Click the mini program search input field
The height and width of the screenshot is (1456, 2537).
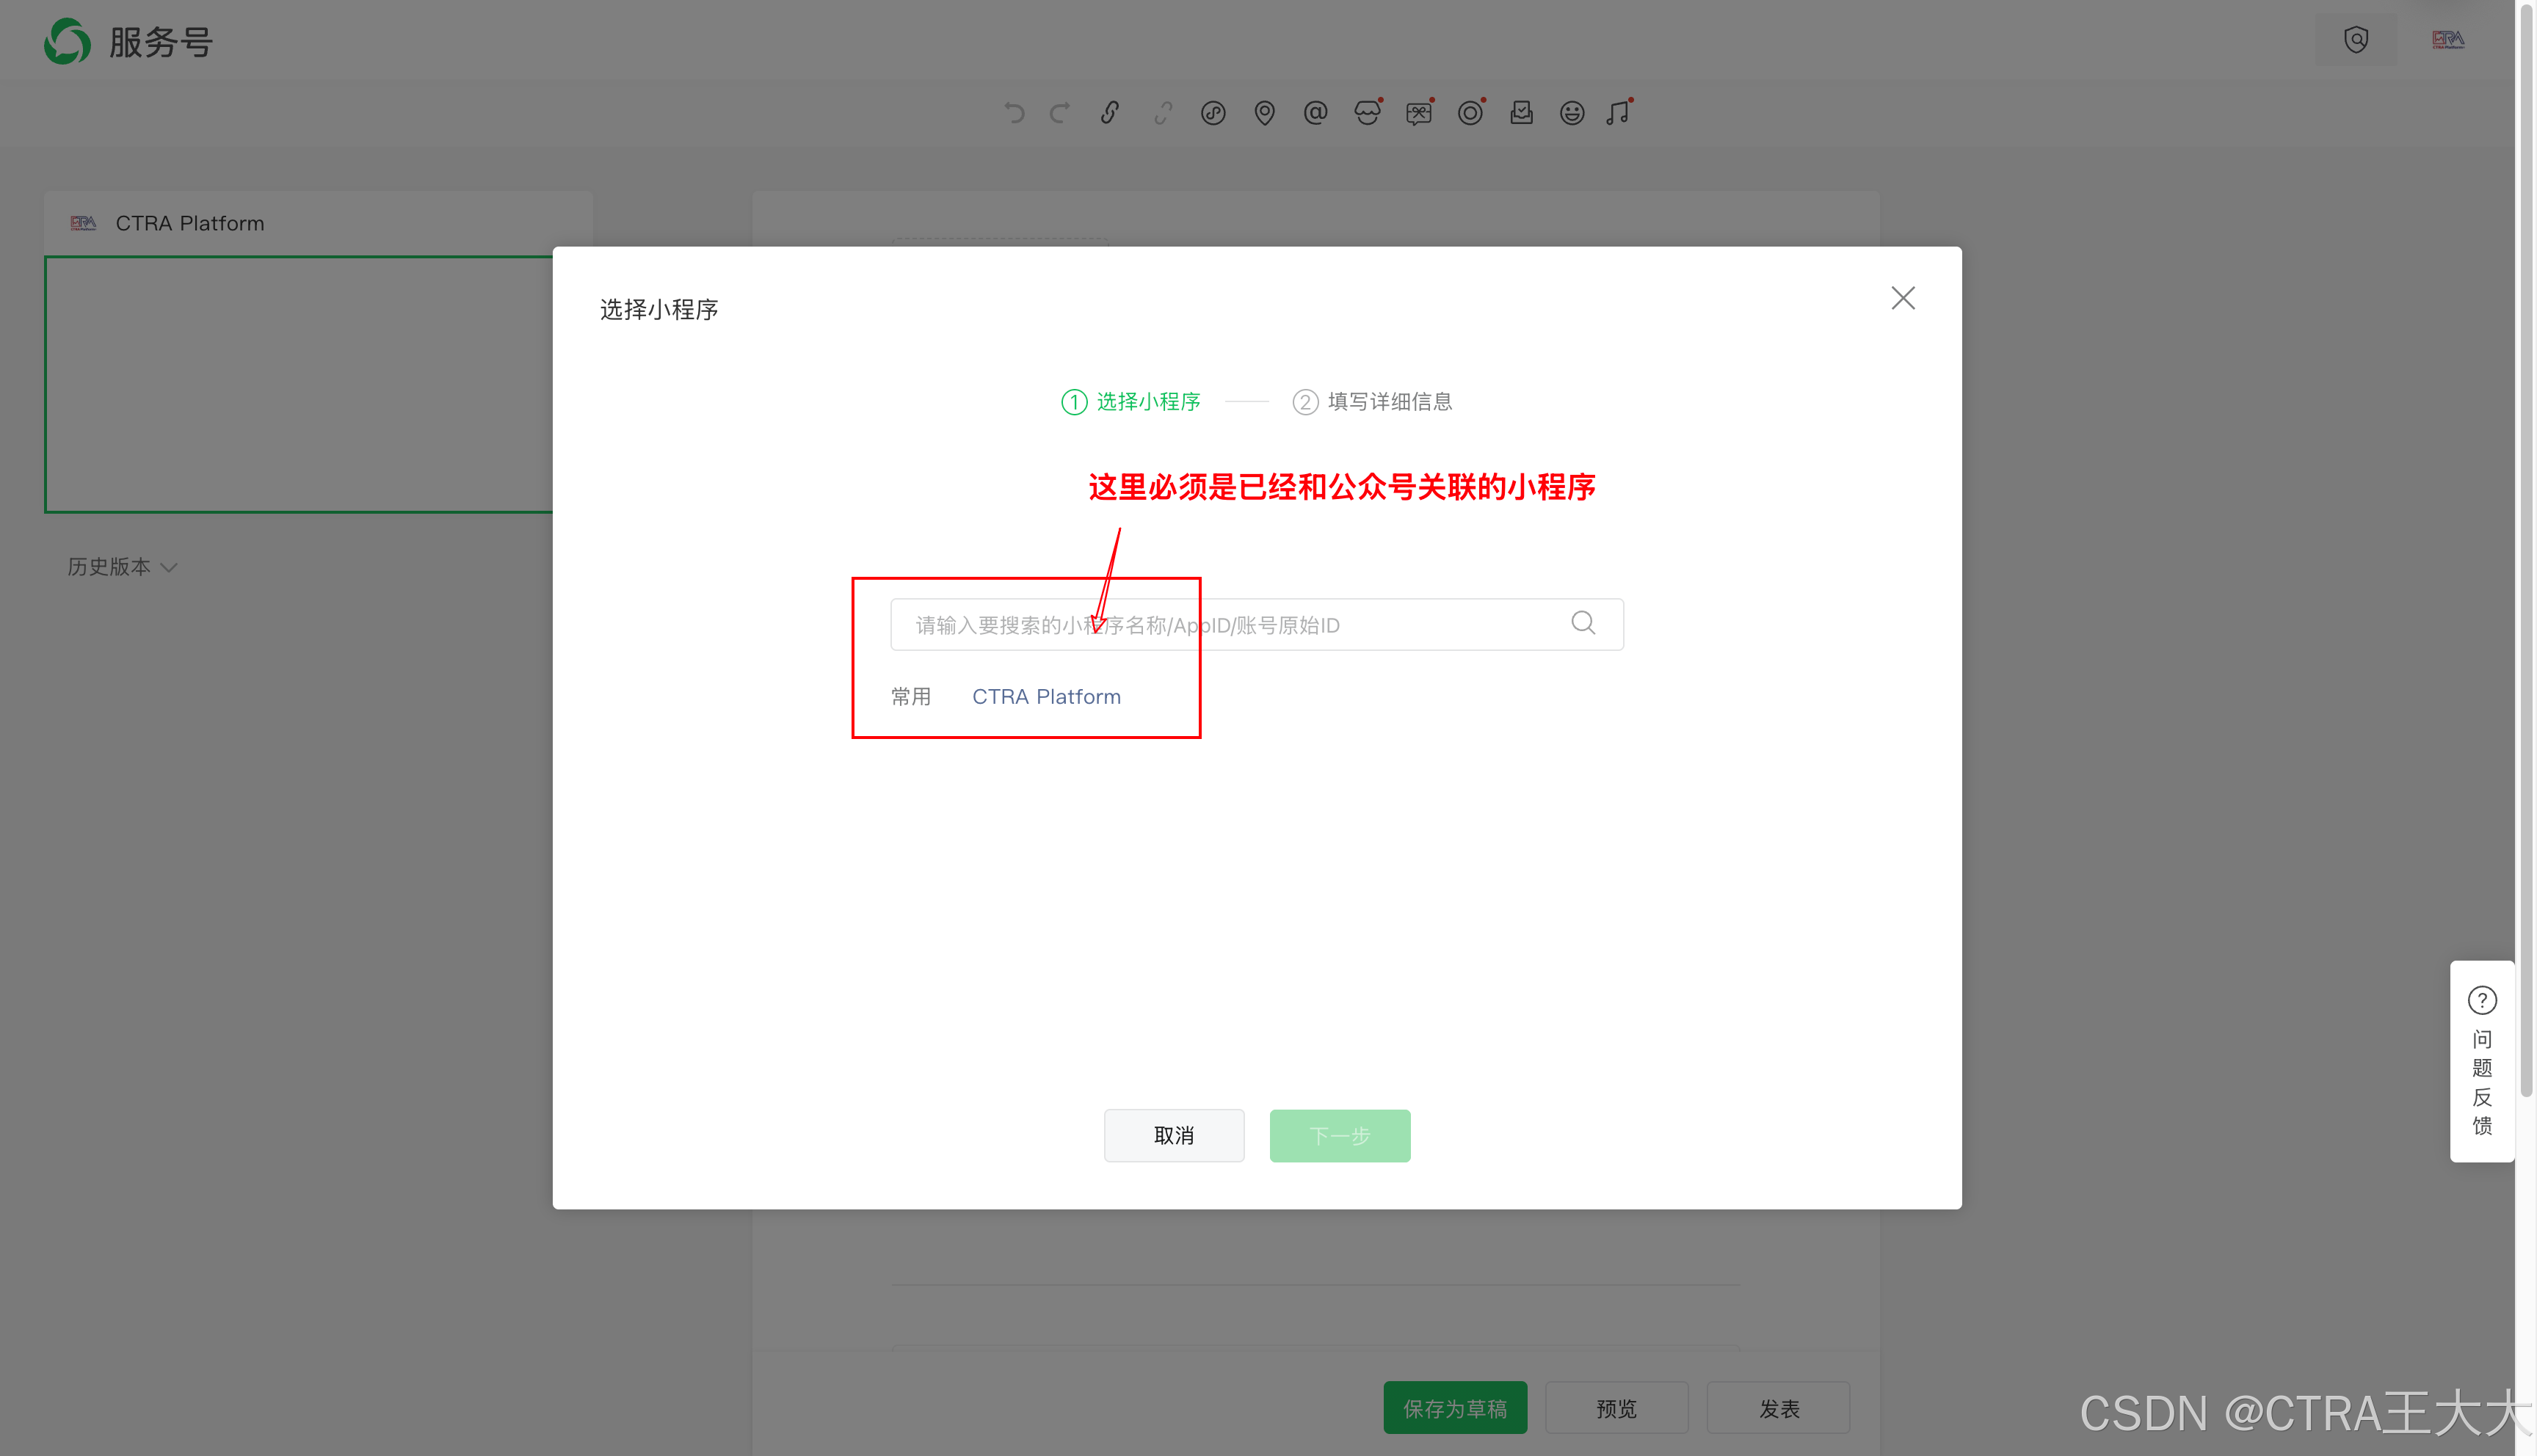[x=1230, y=625]
